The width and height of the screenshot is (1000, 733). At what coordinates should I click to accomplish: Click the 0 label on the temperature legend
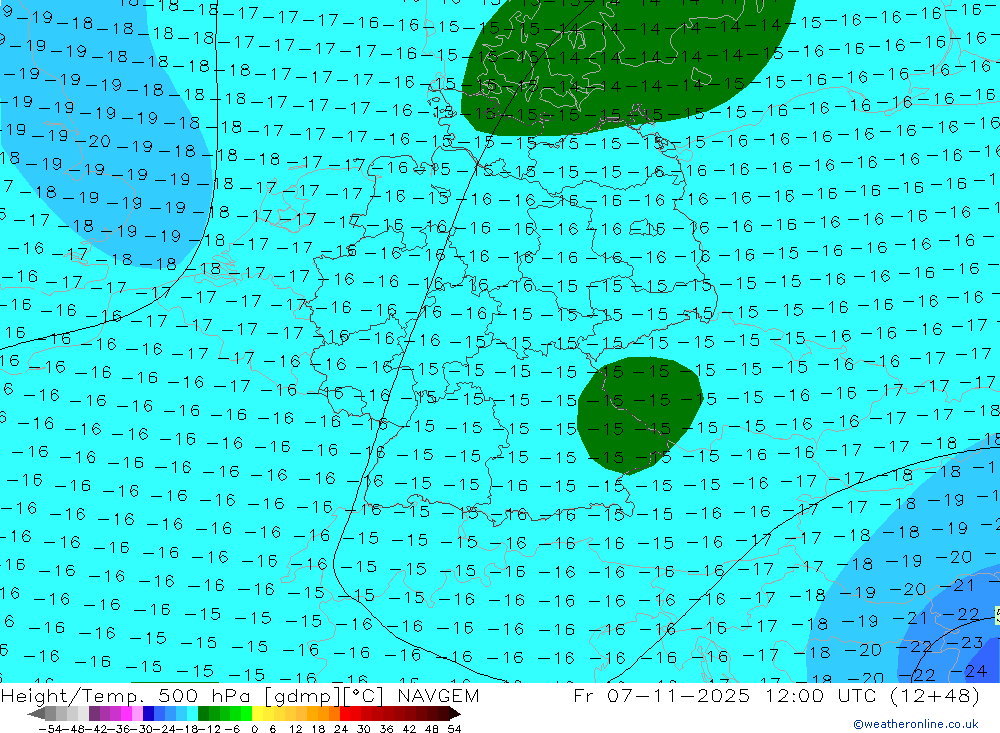[254, 729]
